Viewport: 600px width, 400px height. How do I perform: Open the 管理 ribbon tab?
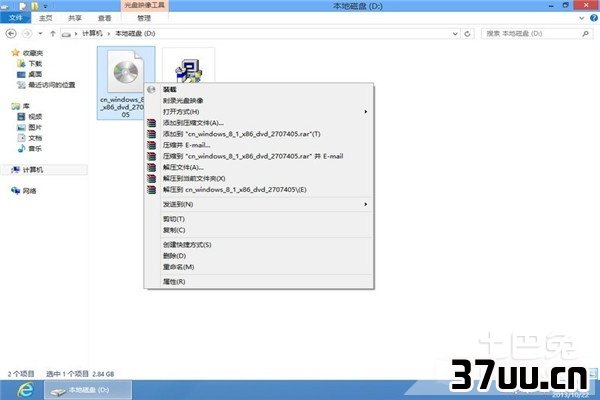(x=144, y=18)
